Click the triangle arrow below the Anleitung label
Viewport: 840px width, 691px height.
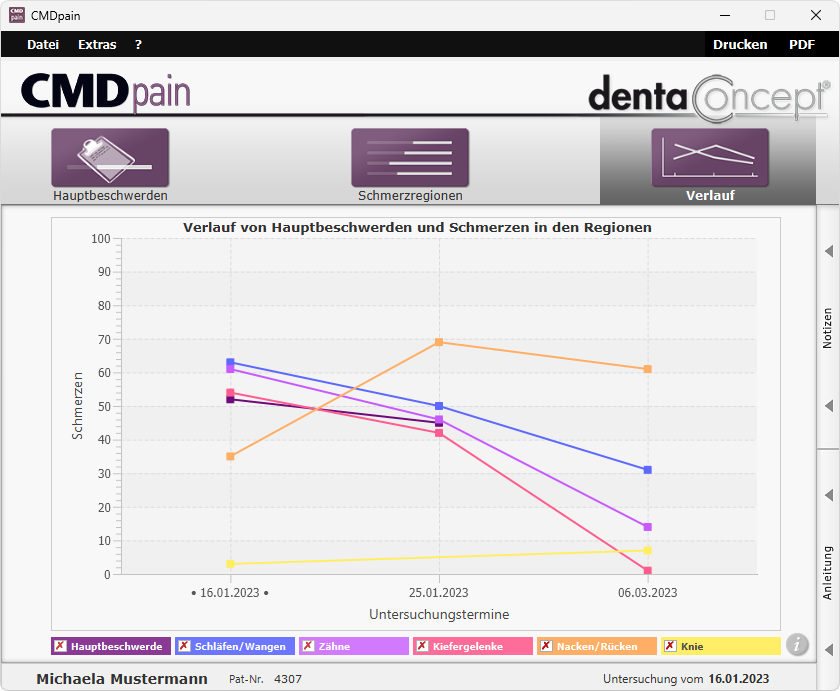point(829,650)
